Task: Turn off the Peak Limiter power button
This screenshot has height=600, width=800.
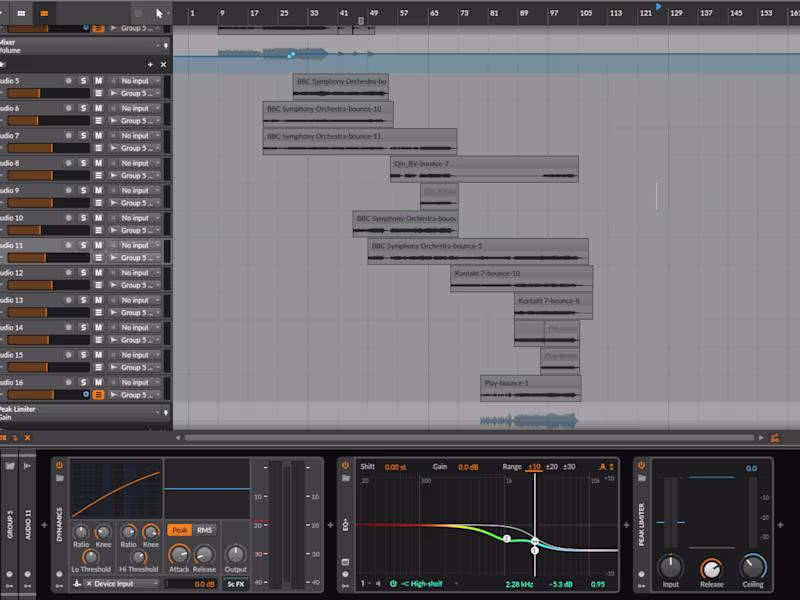Action: tap(641, 465)
